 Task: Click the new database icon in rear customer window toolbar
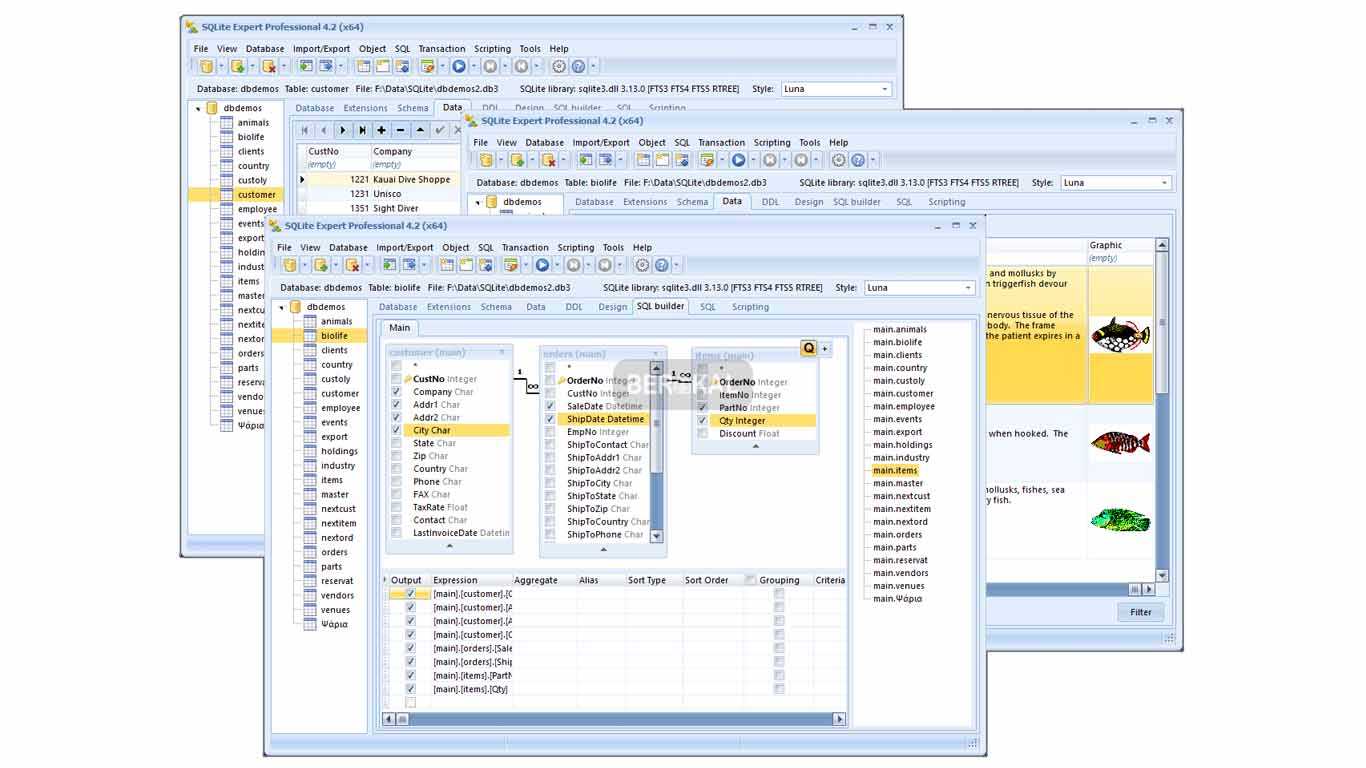207,66
